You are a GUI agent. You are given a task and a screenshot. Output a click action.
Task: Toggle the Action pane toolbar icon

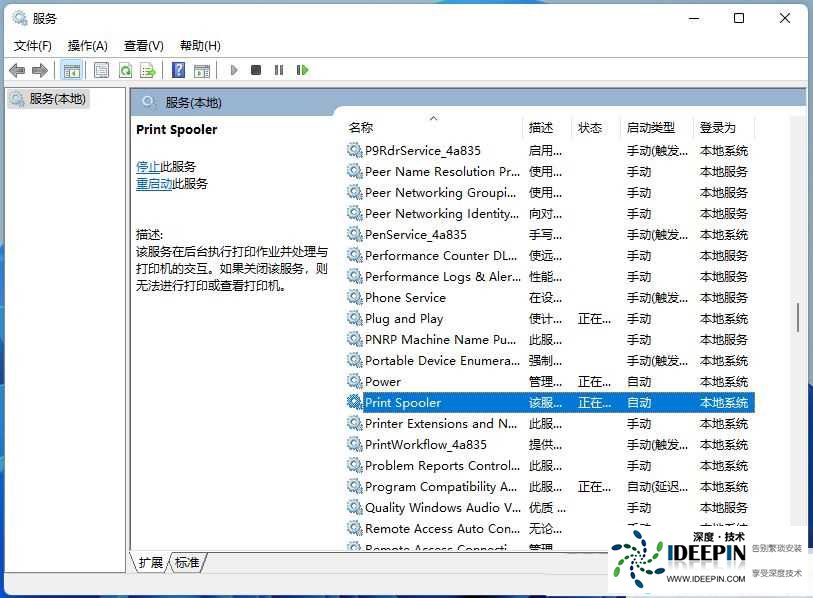tap(202, 71)
